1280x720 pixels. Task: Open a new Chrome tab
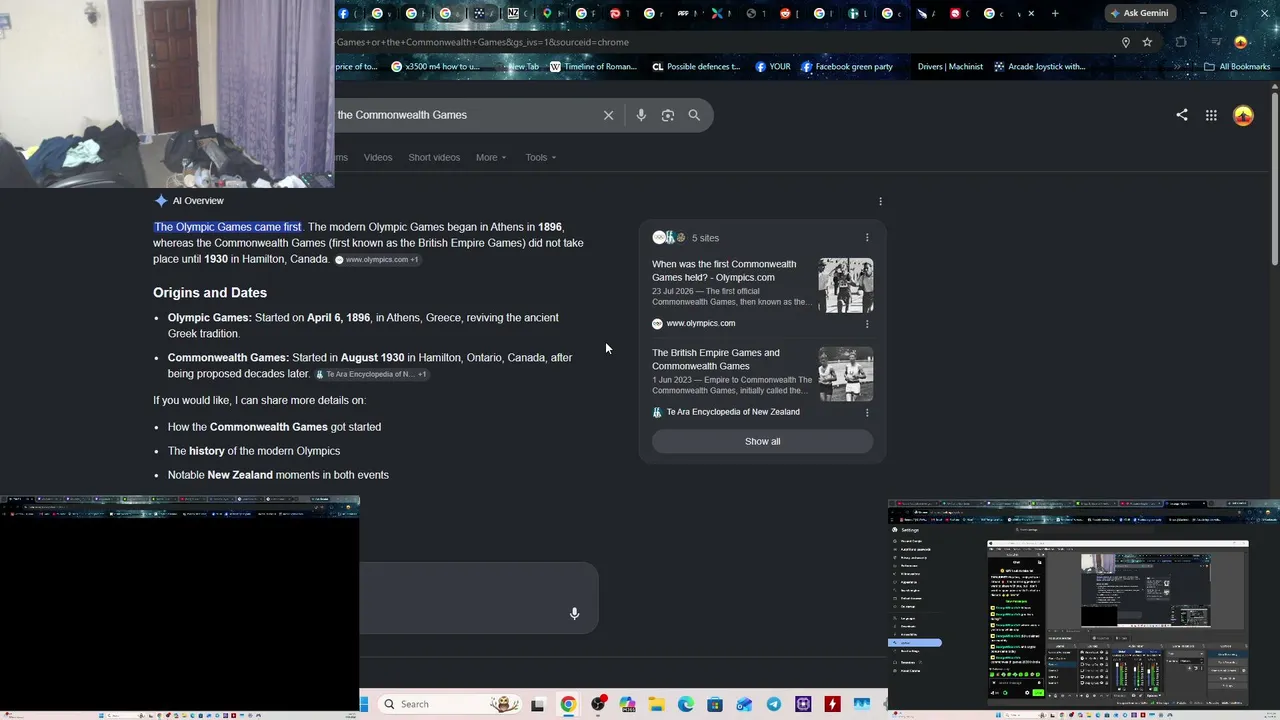click(1055, 14)
